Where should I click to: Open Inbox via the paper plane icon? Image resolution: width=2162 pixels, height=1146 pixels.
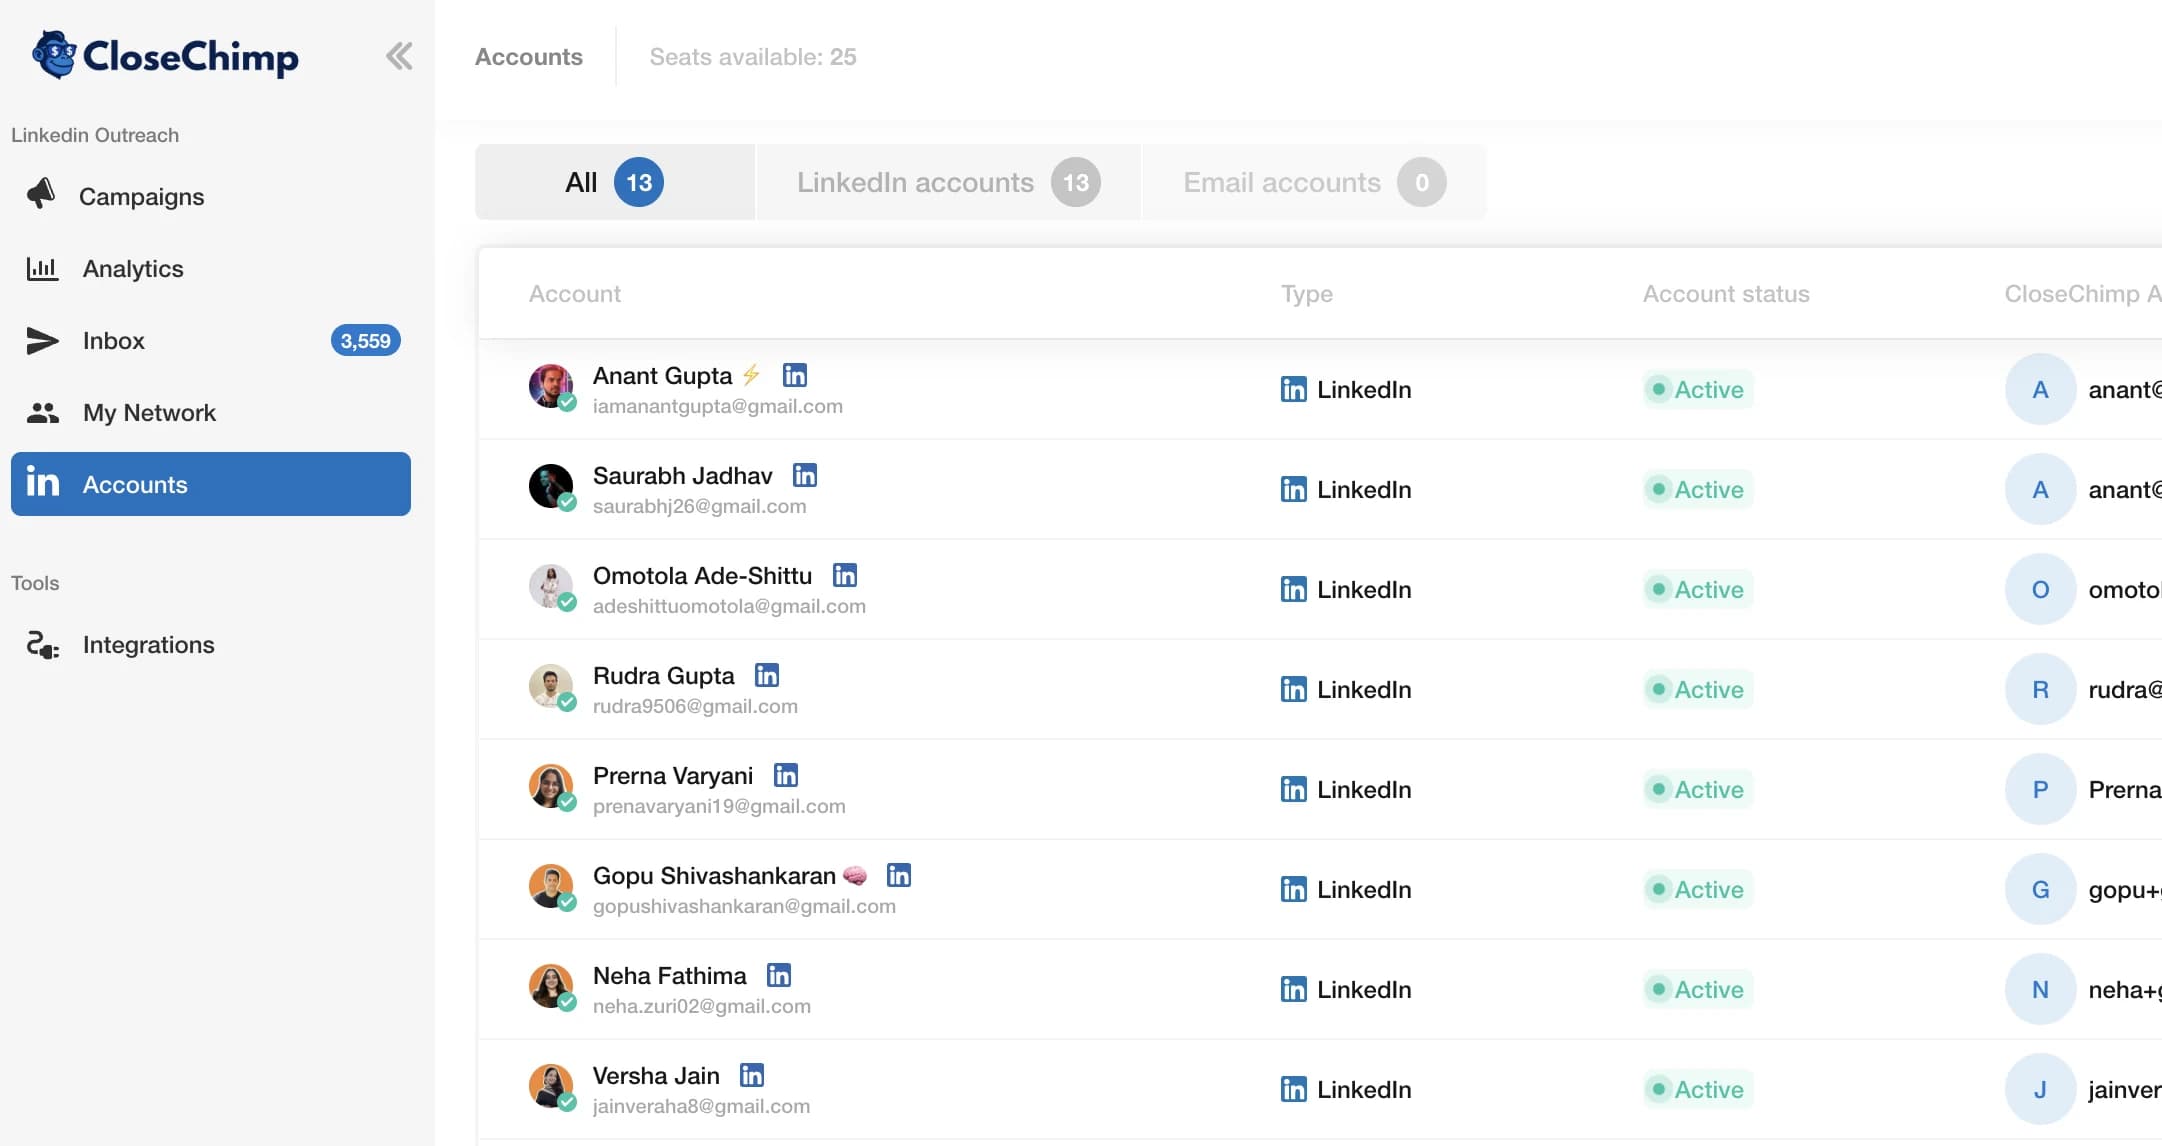[x=41, y=340]
